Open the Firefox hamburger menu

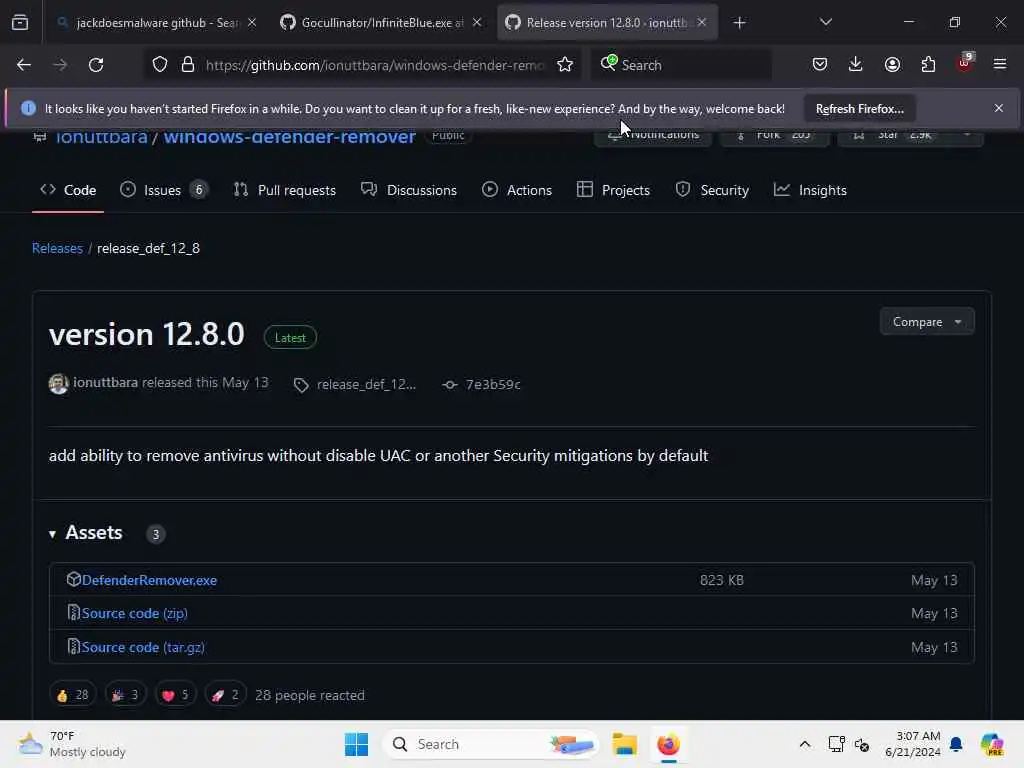pyautogui.click(x=999, y=64)
